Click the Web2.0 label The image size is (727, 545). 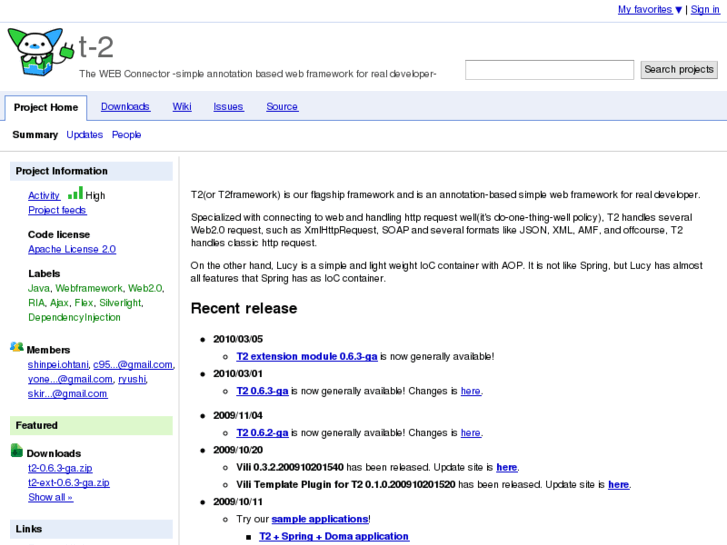[145, 288]
